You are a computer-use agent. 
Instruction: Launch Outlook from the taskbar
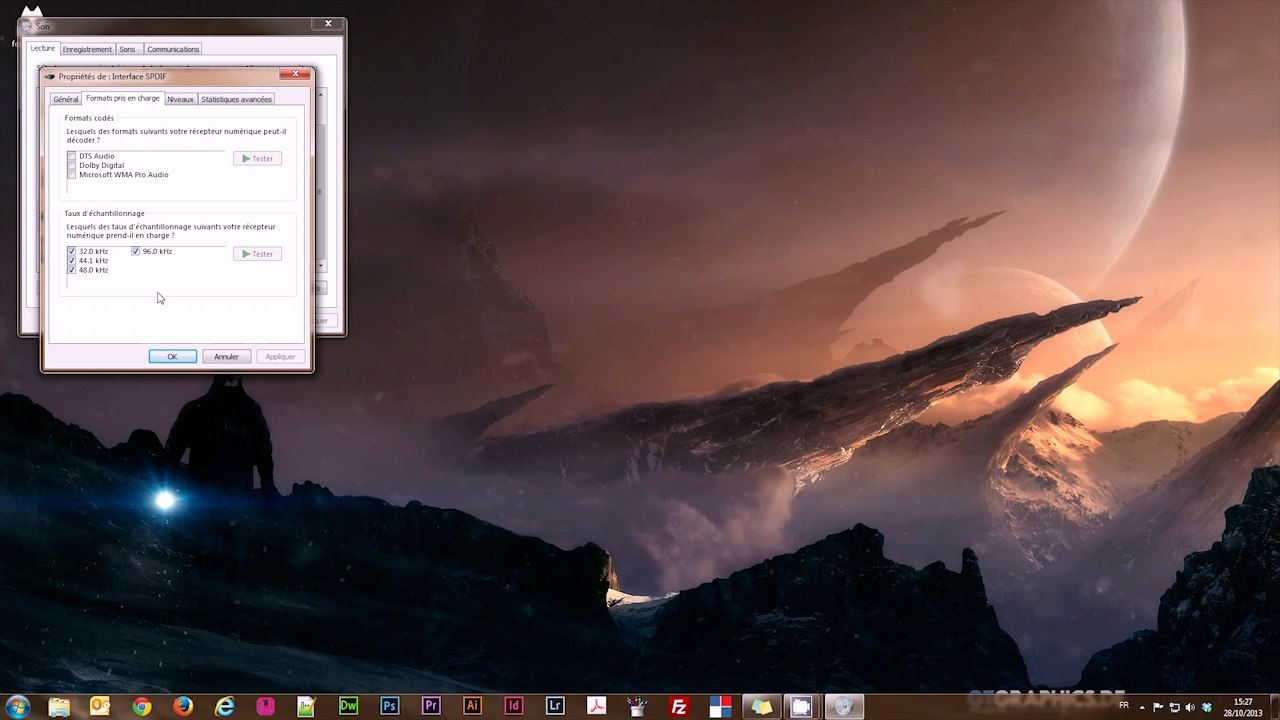pyautogui.click(x=100, y=706)
